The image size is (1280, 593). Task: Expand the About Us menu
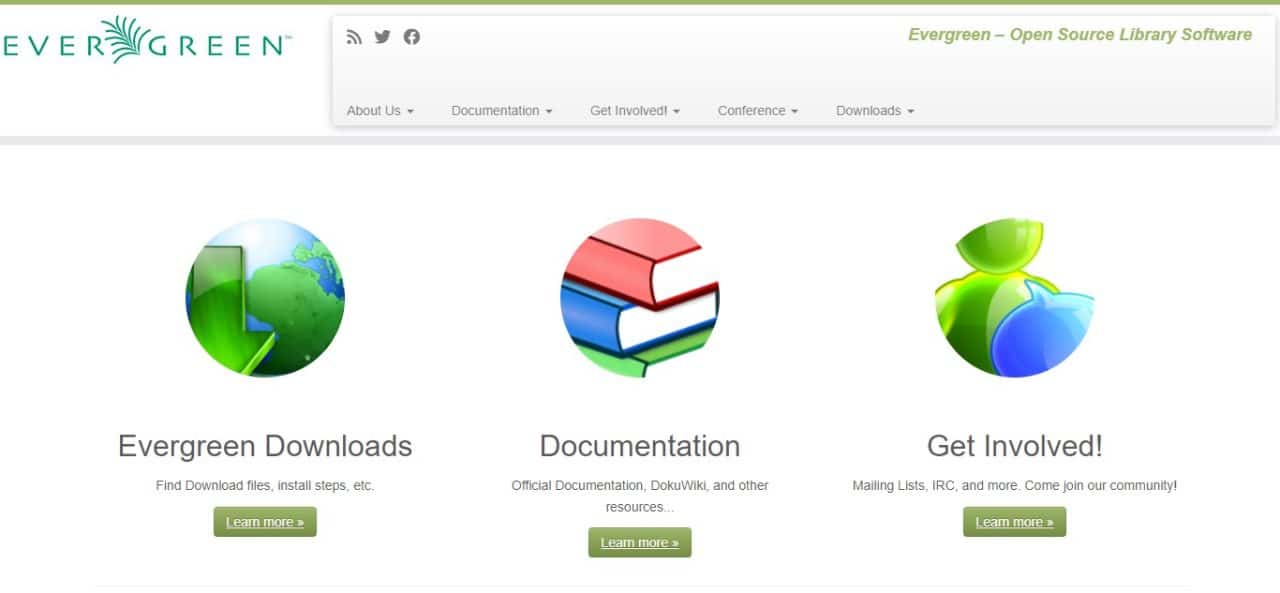pyautogui.click(x=380, y=111)
